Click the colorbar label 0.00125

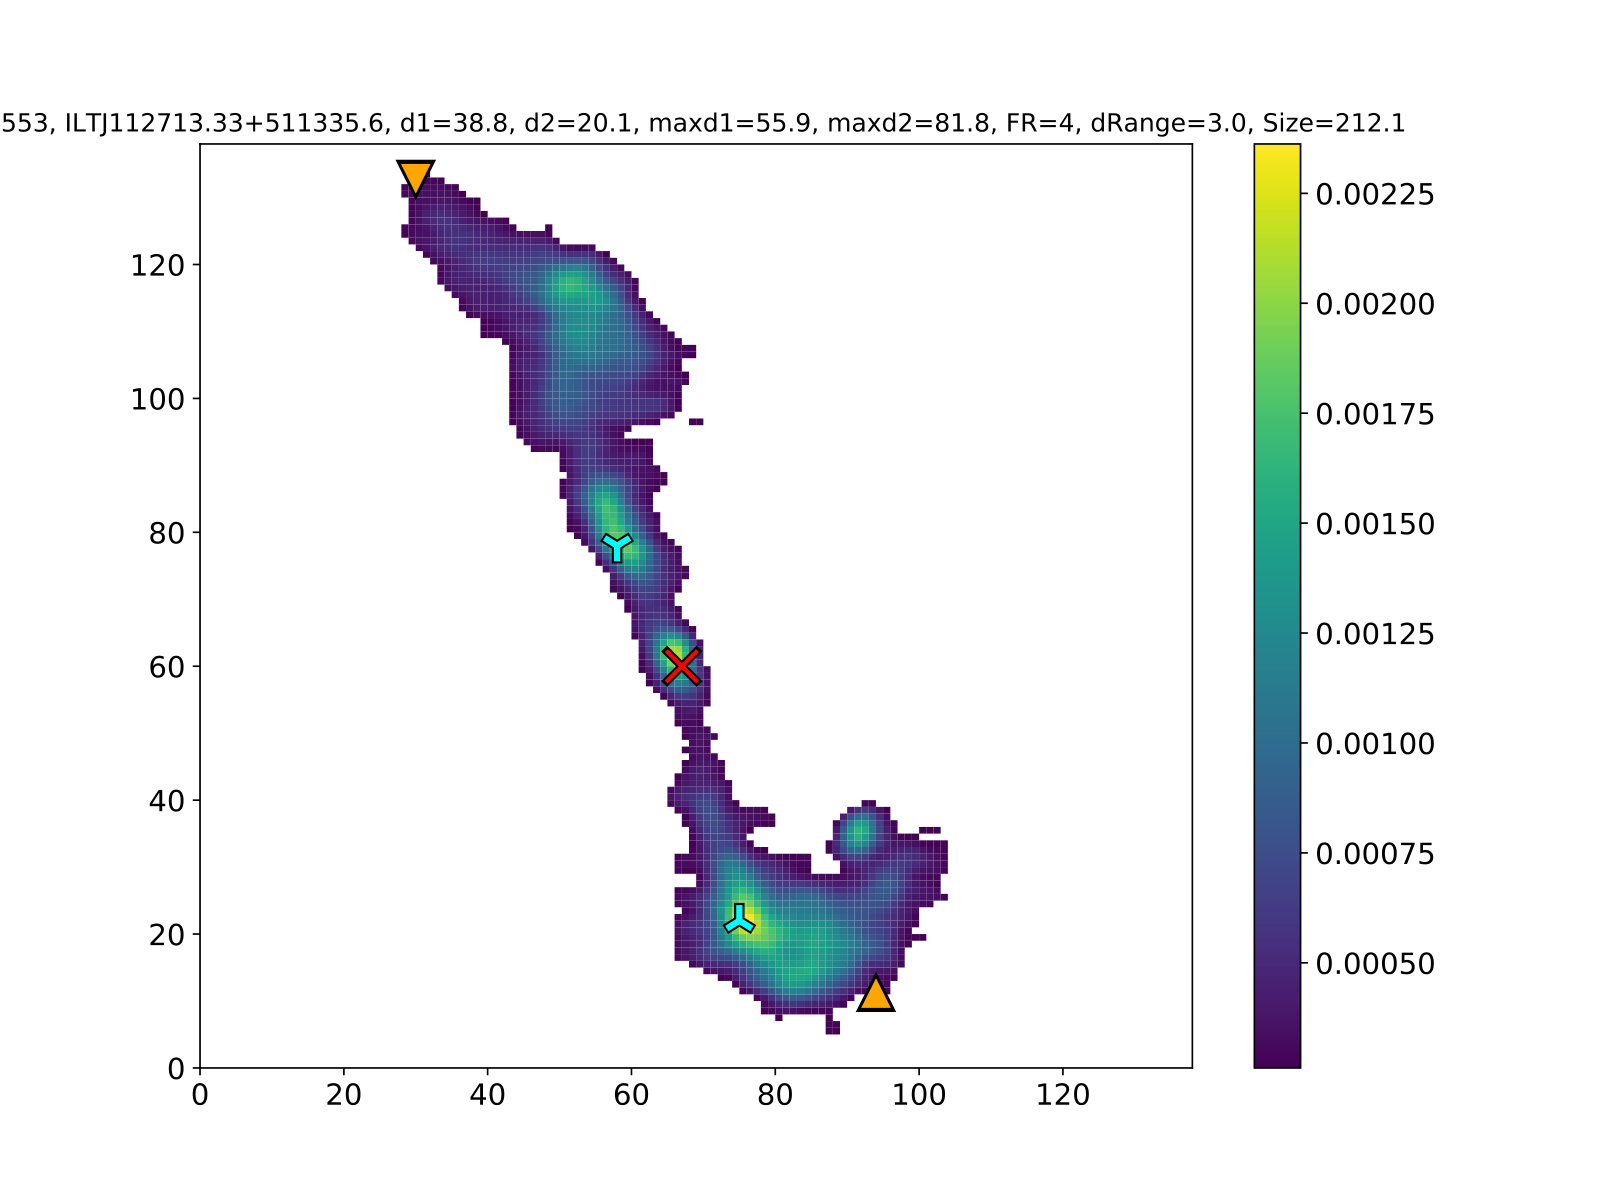(1375, 635)
